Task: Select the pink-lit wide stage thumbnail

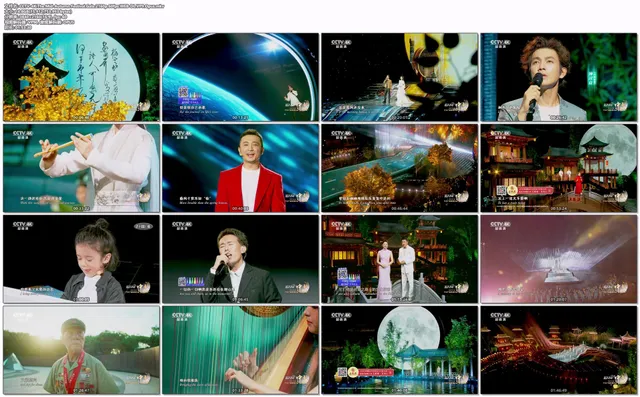Action: [559, 259]
